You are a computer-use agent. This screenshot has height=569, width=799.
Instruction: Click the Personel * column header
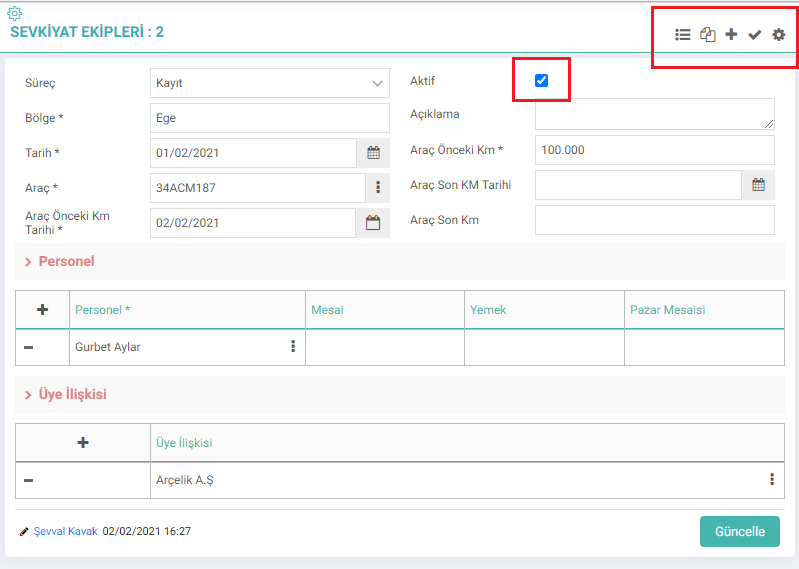(x=188, y=310)
